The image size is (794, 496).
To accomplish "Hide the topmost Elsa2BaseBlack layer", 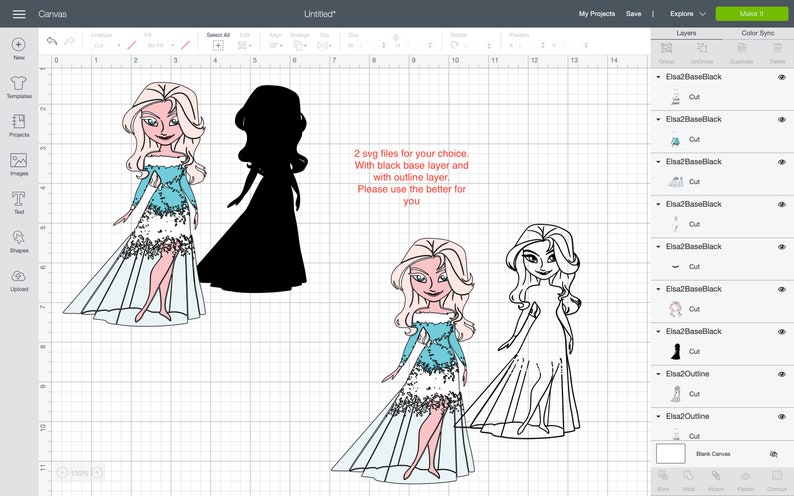I will point(782,77).
